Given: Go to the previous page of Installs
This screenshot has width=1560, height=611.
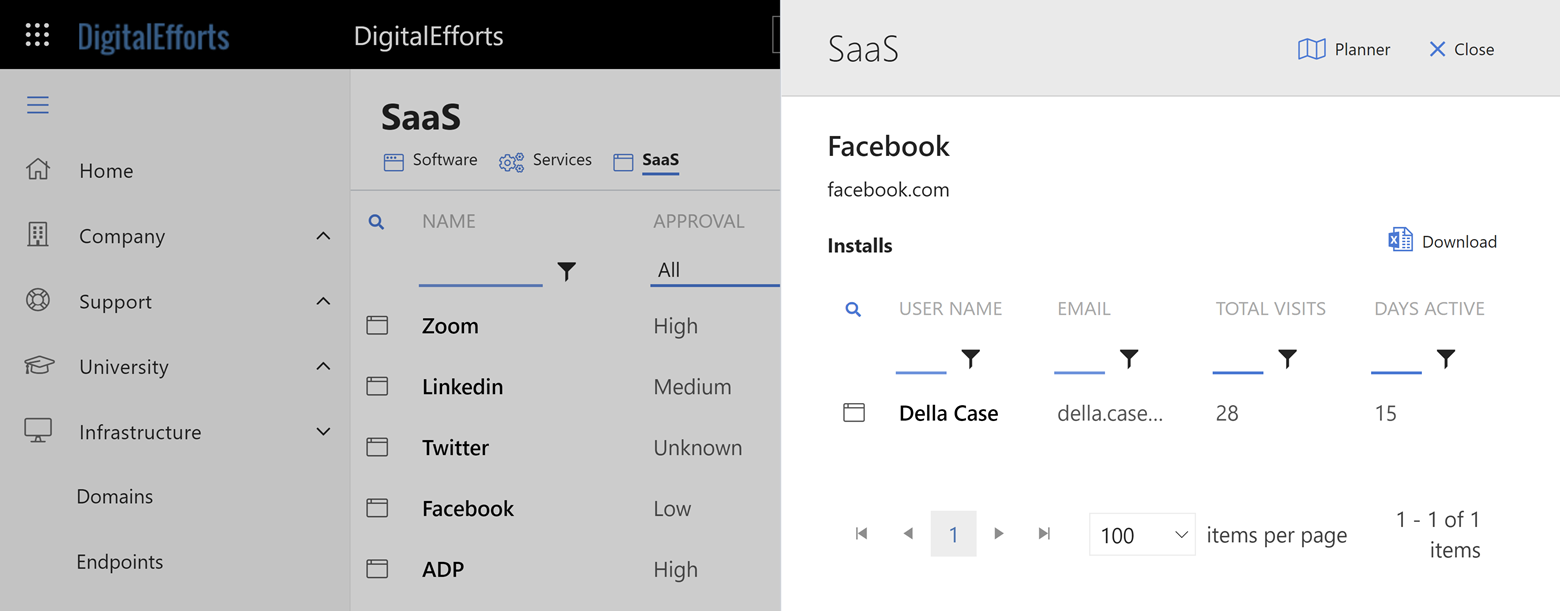Looking at the screenshot, I should point(908,534).
